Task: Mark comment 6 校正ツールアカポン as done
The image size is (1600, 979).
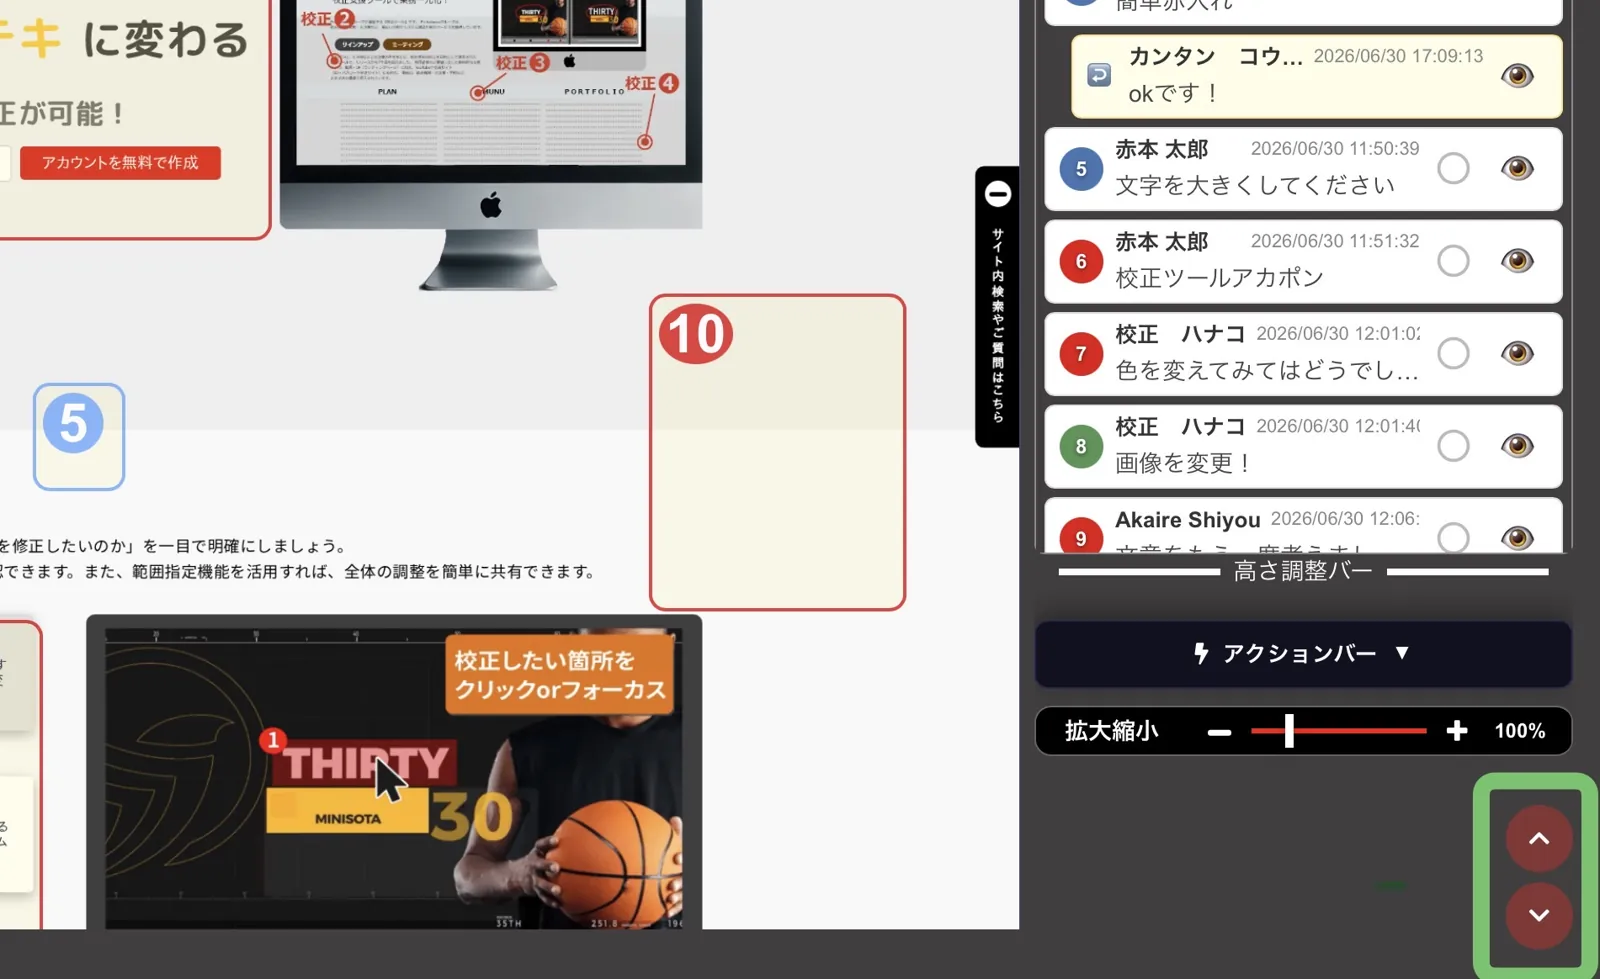Action: click(1453, 261)
